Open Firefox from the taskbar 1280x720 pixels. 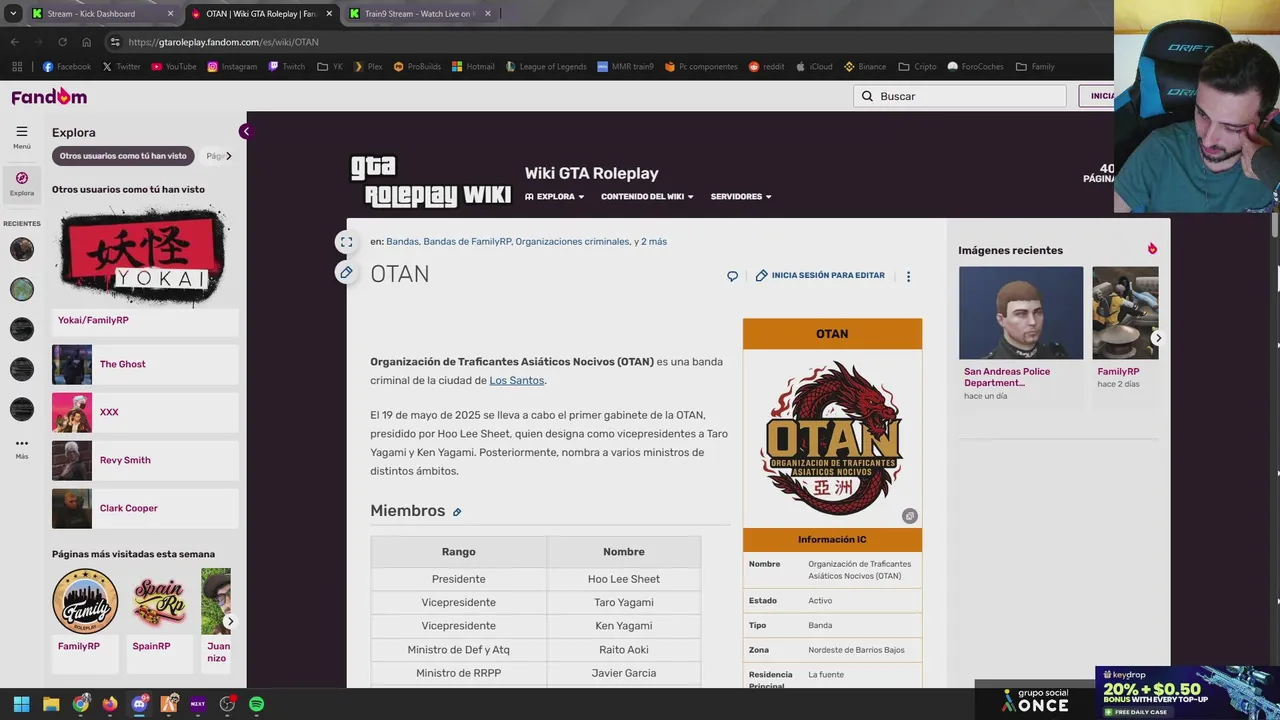[110, 704]
